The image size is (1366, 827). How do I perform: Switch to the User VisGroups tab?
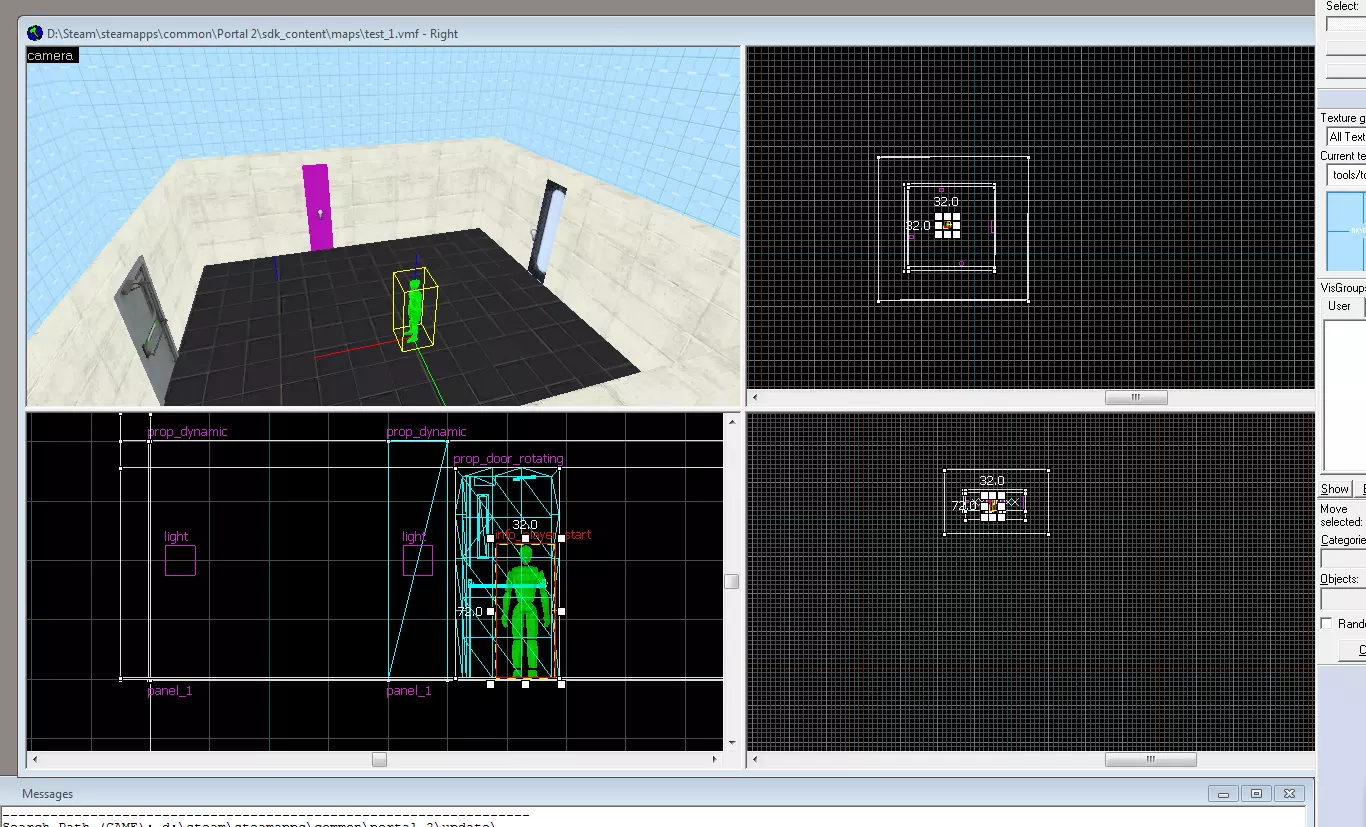(1339, 307)
